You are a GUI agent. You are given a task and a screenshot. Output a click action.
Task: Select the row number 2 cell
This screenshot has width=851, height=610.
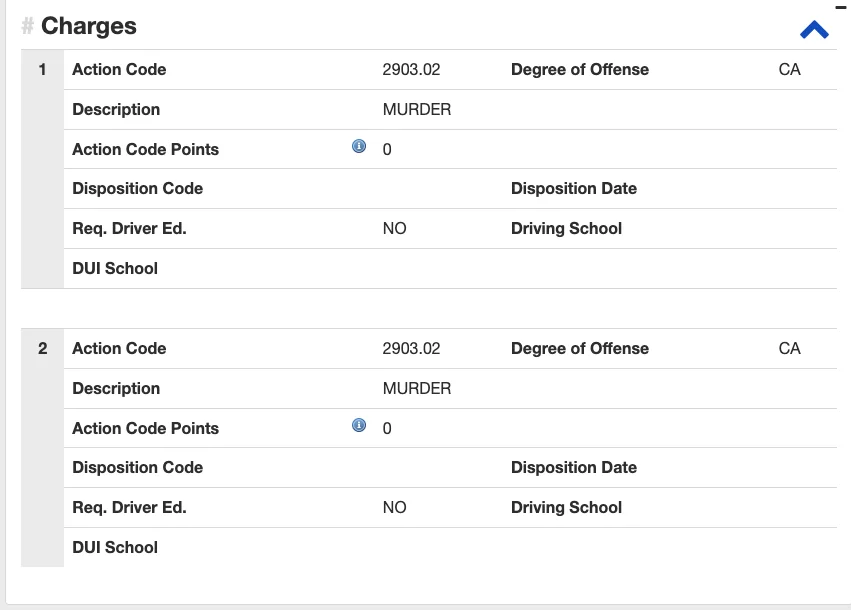coord(42,349)
